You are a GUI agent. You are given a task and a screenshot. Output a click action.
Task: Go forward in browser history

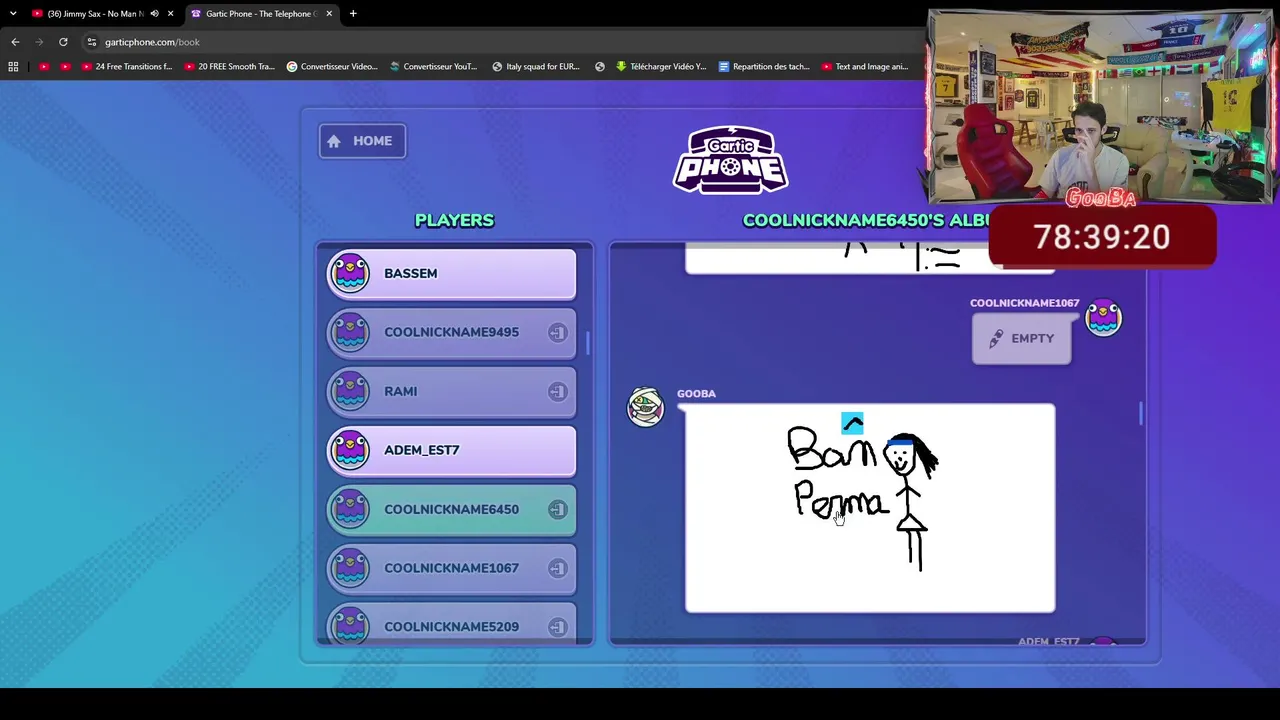point(39,42)
